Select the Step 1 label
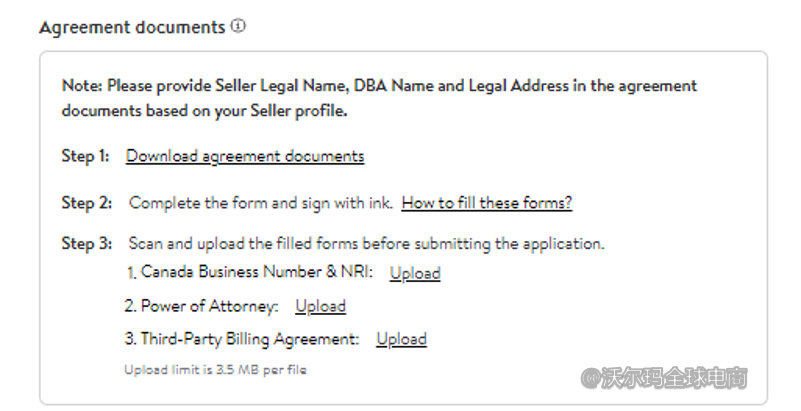The height and width of the screenshot is (411, 801). [86, 156]
